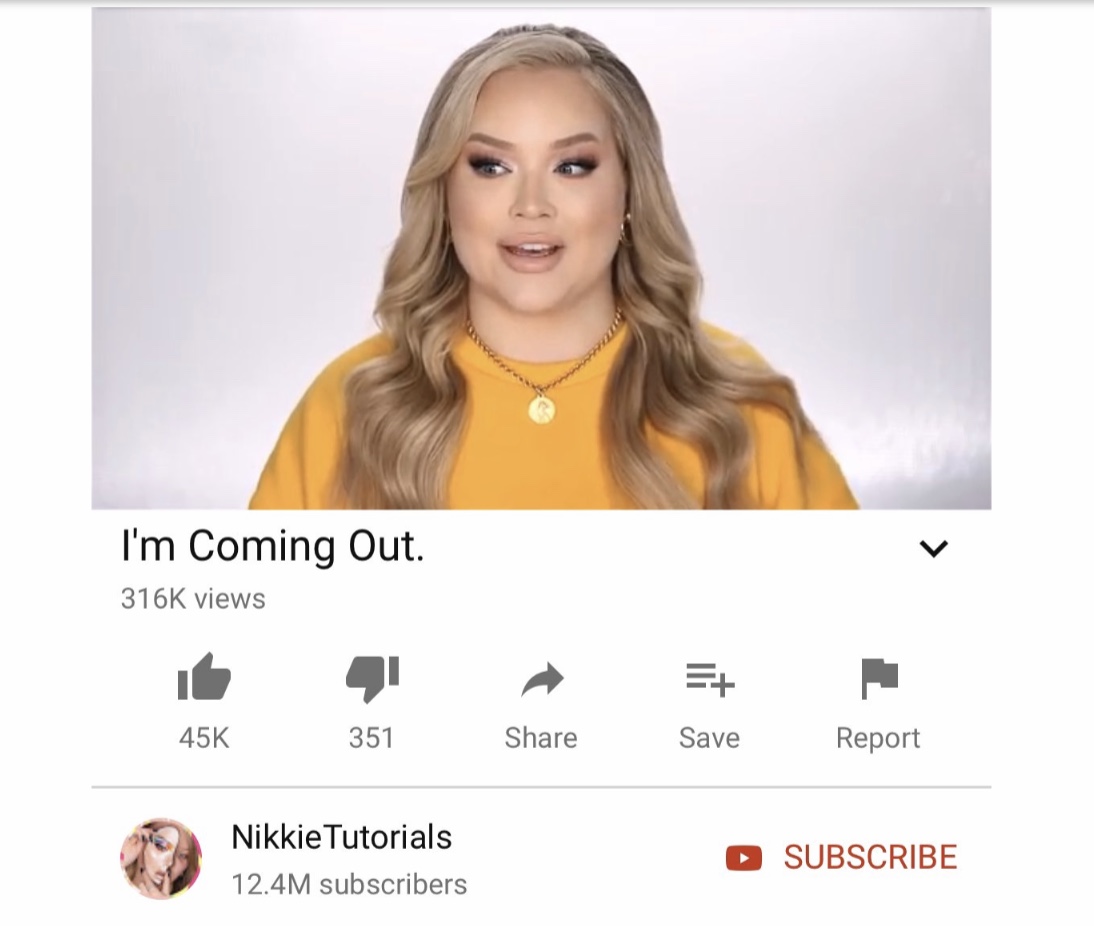Click the red YouTube logo icon
This screenshot has height=926, width=1094.
pos(744,858)
